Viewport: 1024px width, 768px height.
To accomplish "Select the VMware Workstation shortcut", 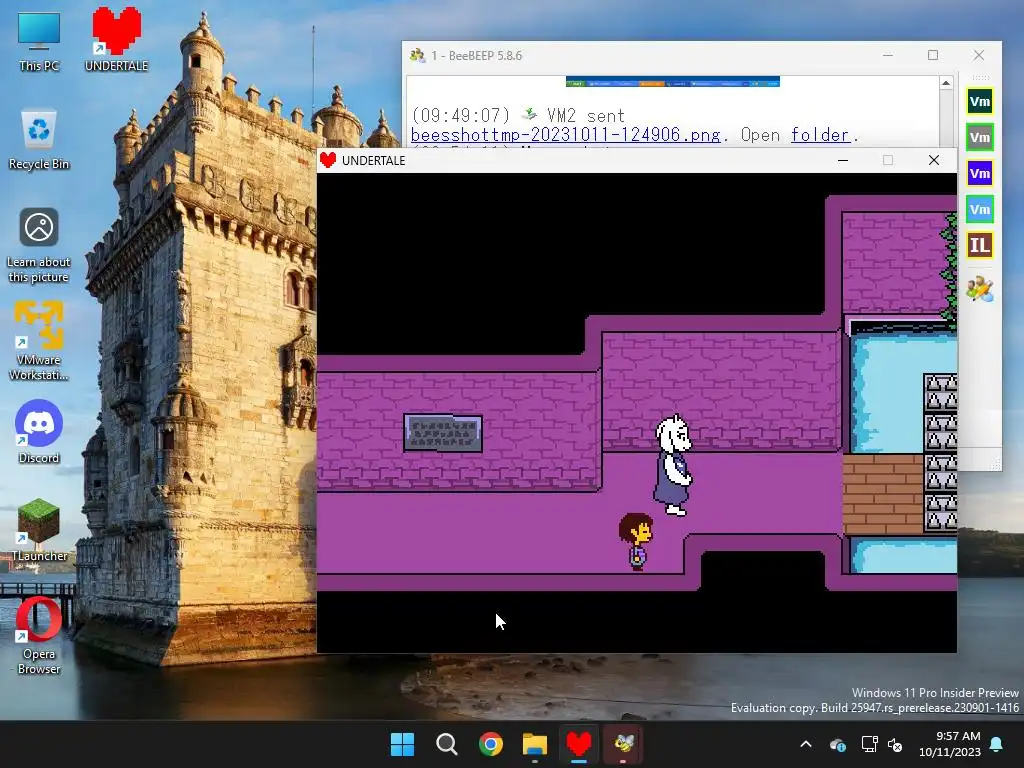I will click(x=39, y=341).
